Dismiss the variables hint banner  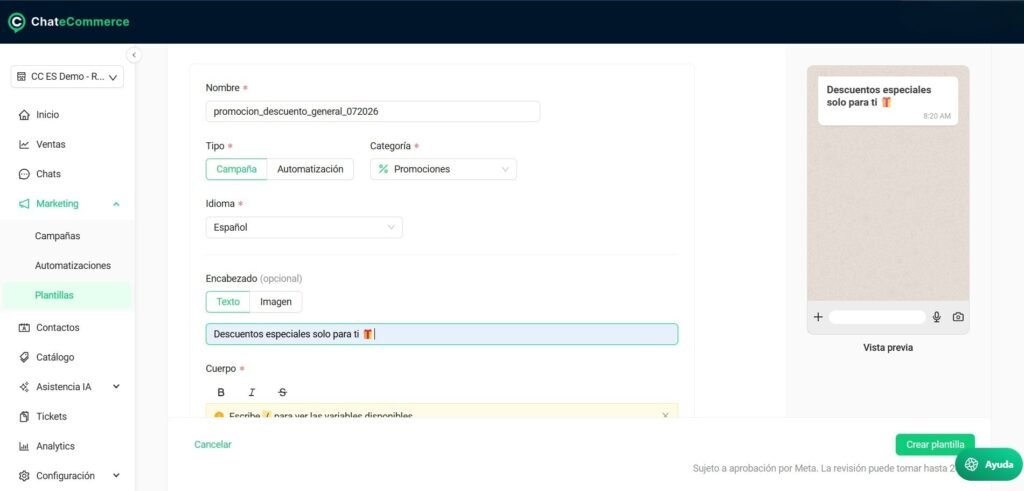(665, 415)
